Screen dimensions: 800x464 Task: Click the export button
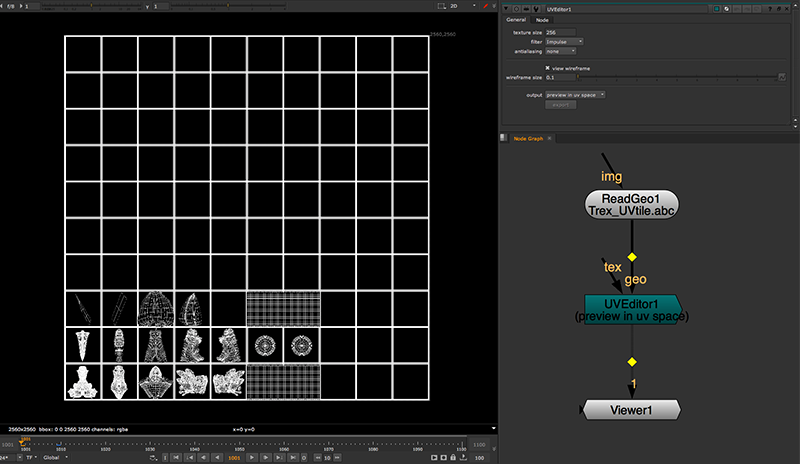tap(560, 103)
